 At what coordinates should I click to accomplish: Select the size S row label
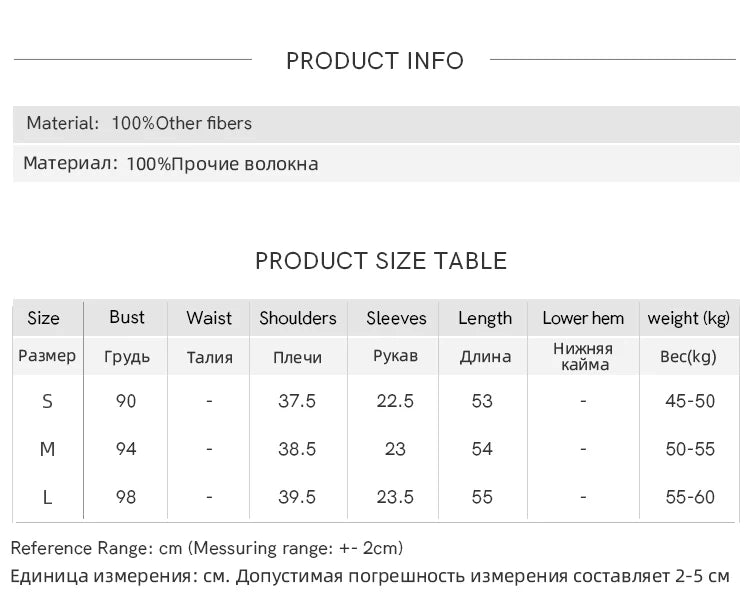click(47, 401)
